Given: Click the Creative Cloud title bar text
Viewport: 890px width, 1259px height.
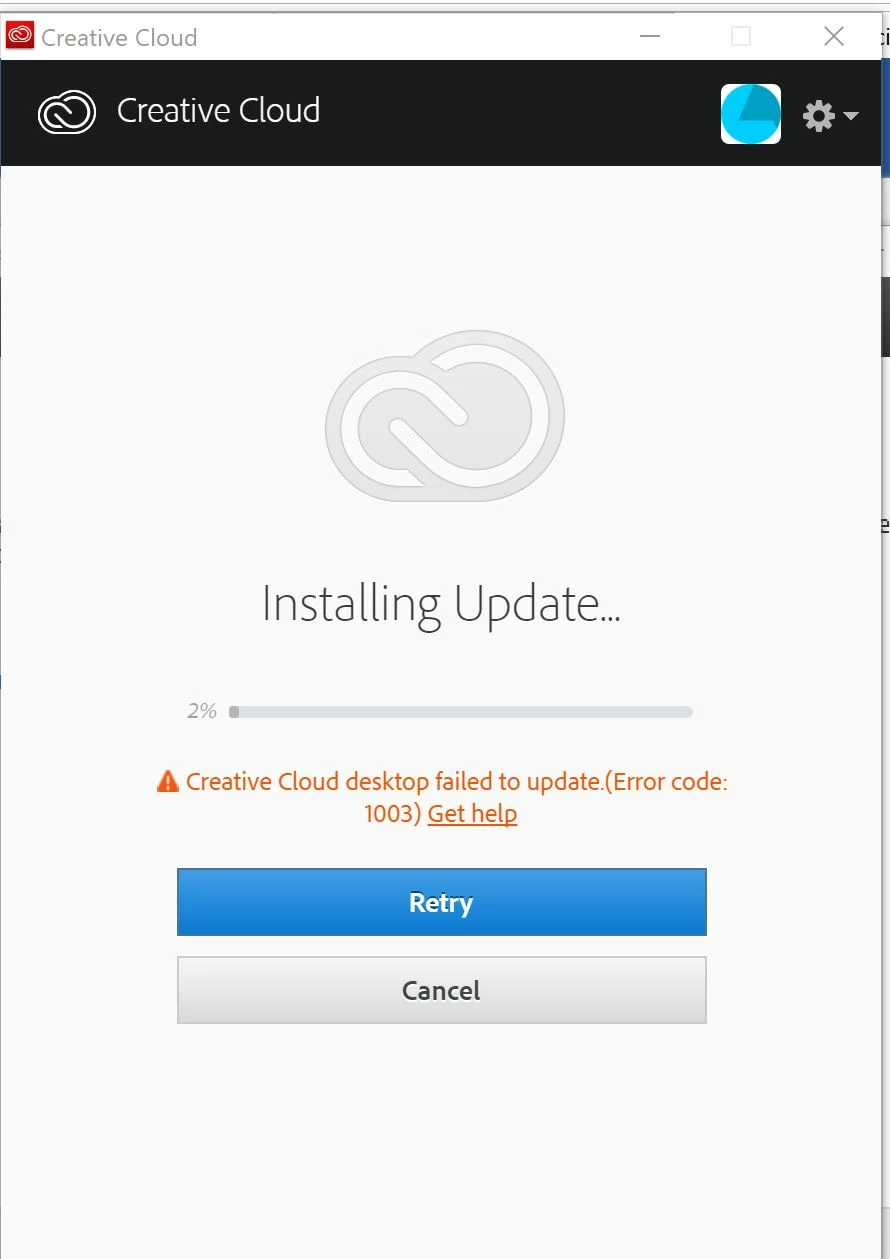Looking at the screenshot, I should point(119,38).
